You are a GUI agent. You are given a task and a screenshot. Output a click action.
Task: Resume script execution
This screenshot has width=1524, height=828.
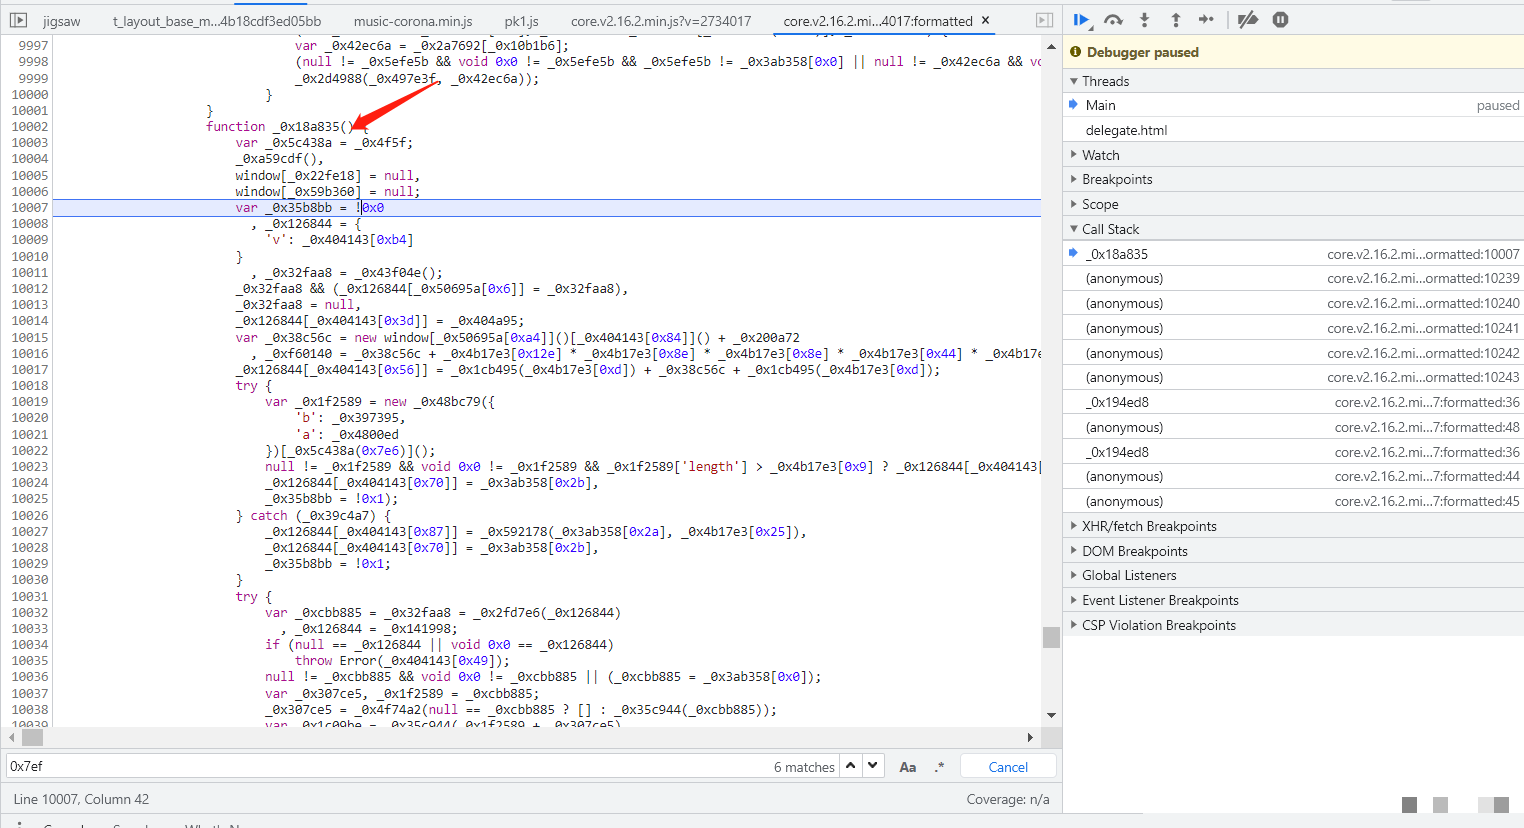pos(1081,20)
